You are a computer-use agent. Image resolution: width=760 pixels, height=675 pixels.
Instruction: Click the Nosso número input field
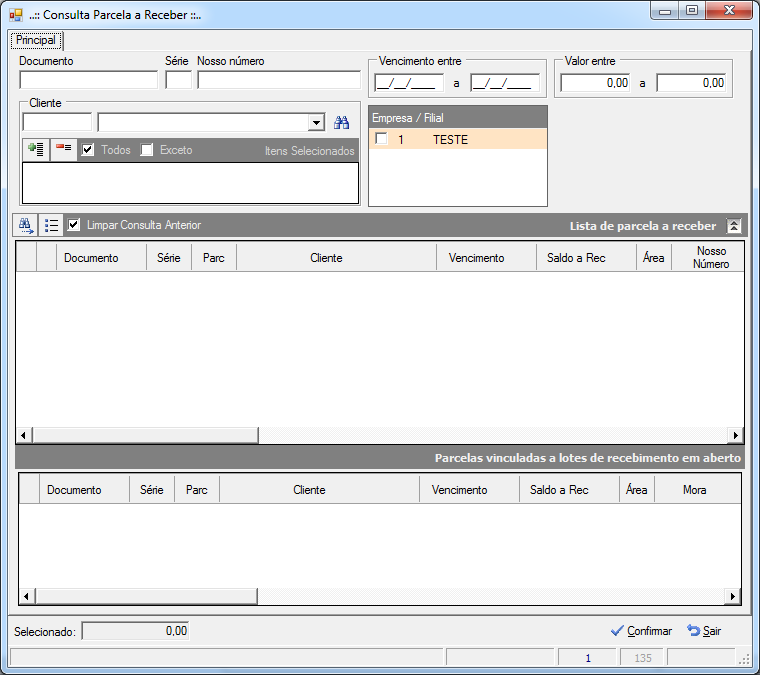(x=279, y=80)
